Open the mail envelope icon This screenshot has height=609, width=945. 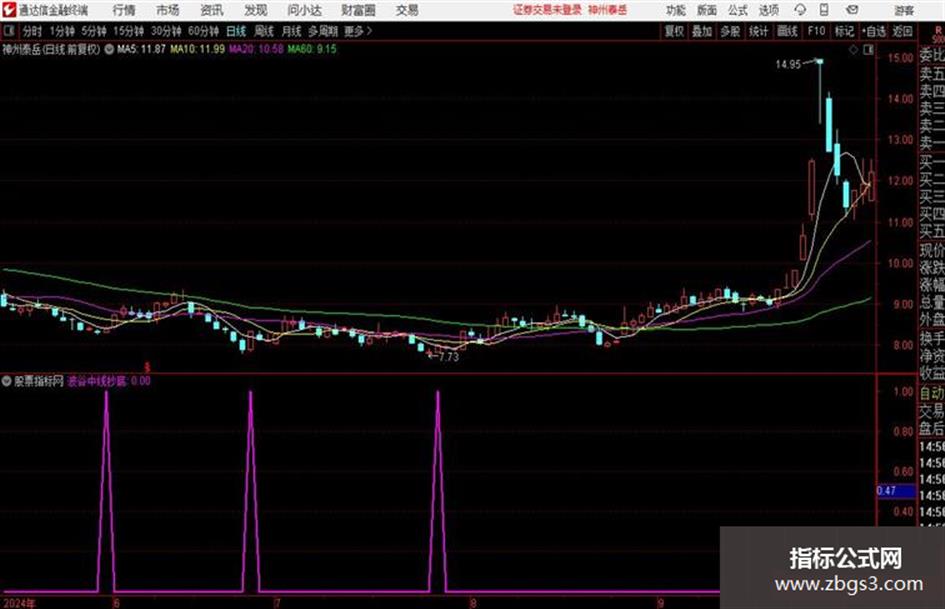(x=852, y=10)
